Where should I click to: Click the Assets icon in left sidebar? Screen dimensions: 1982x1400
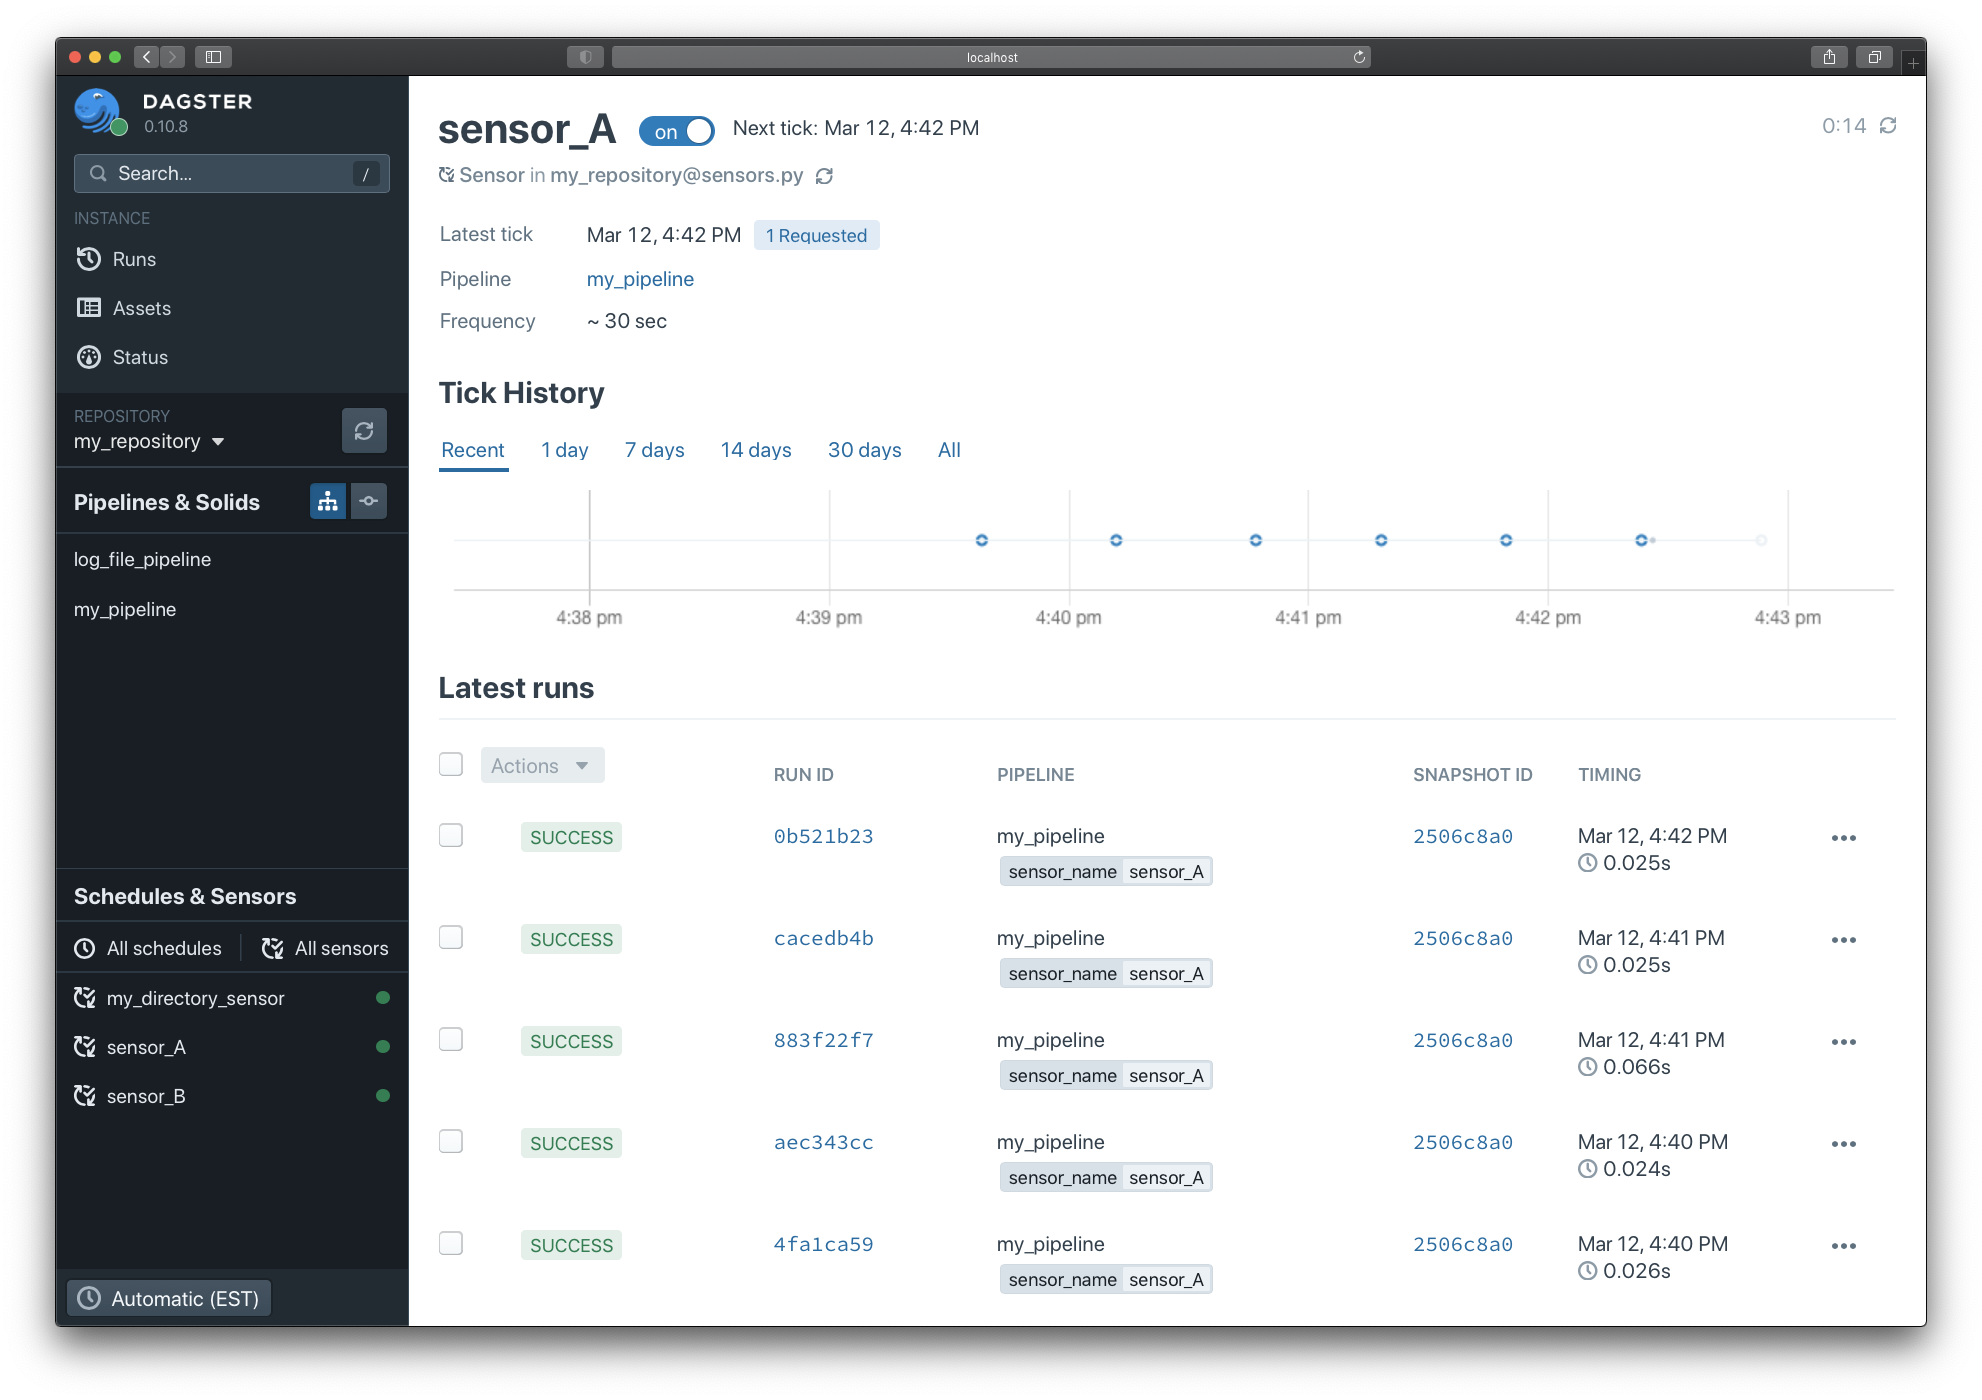tap(88, 308)
